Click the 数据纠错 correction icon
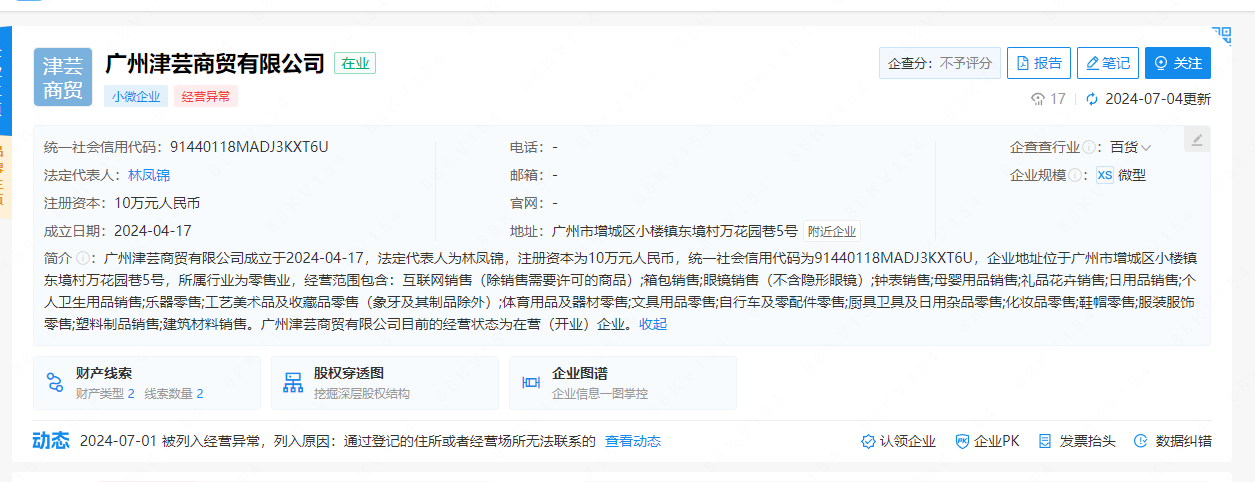 1140,441
